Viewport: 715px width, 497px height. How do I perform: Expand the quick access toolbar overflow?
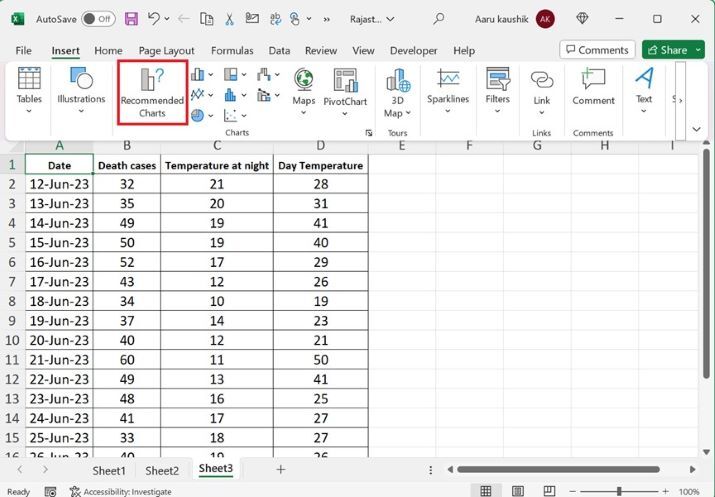click(x=326, y=19)
